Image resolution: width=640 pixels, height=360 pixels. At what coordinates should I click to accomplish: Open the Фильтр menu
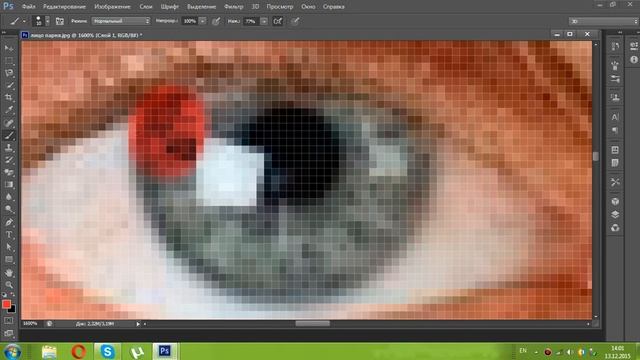[234, 7]
